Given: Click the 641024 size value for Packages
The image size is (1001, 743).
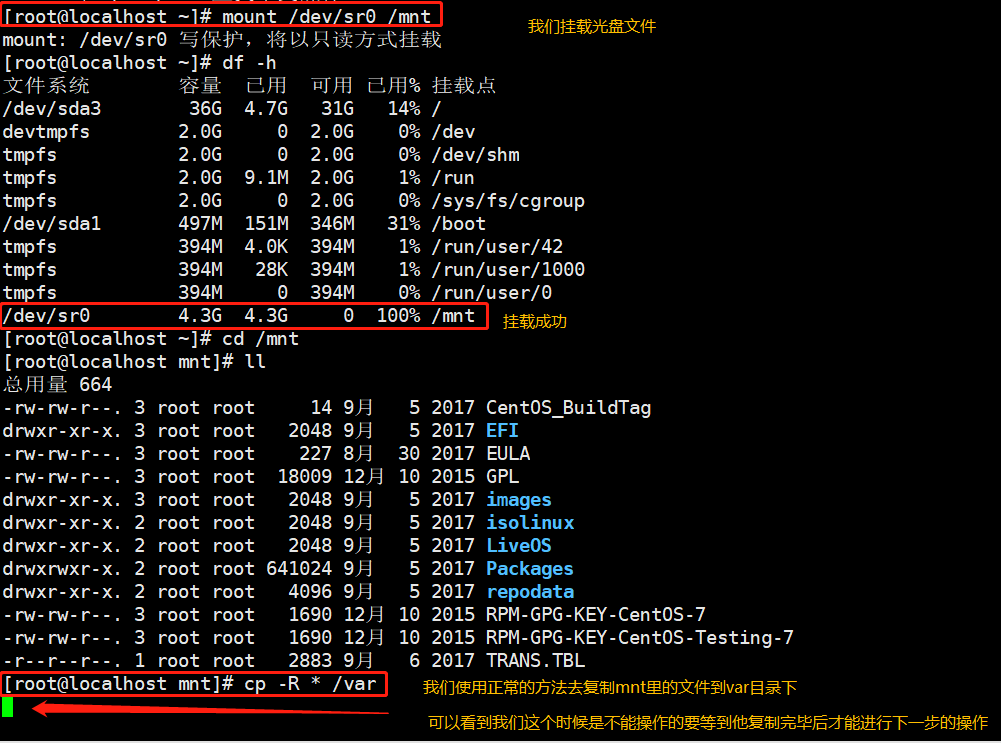Looking at the screenshot, I should click(x=299, y=568).
